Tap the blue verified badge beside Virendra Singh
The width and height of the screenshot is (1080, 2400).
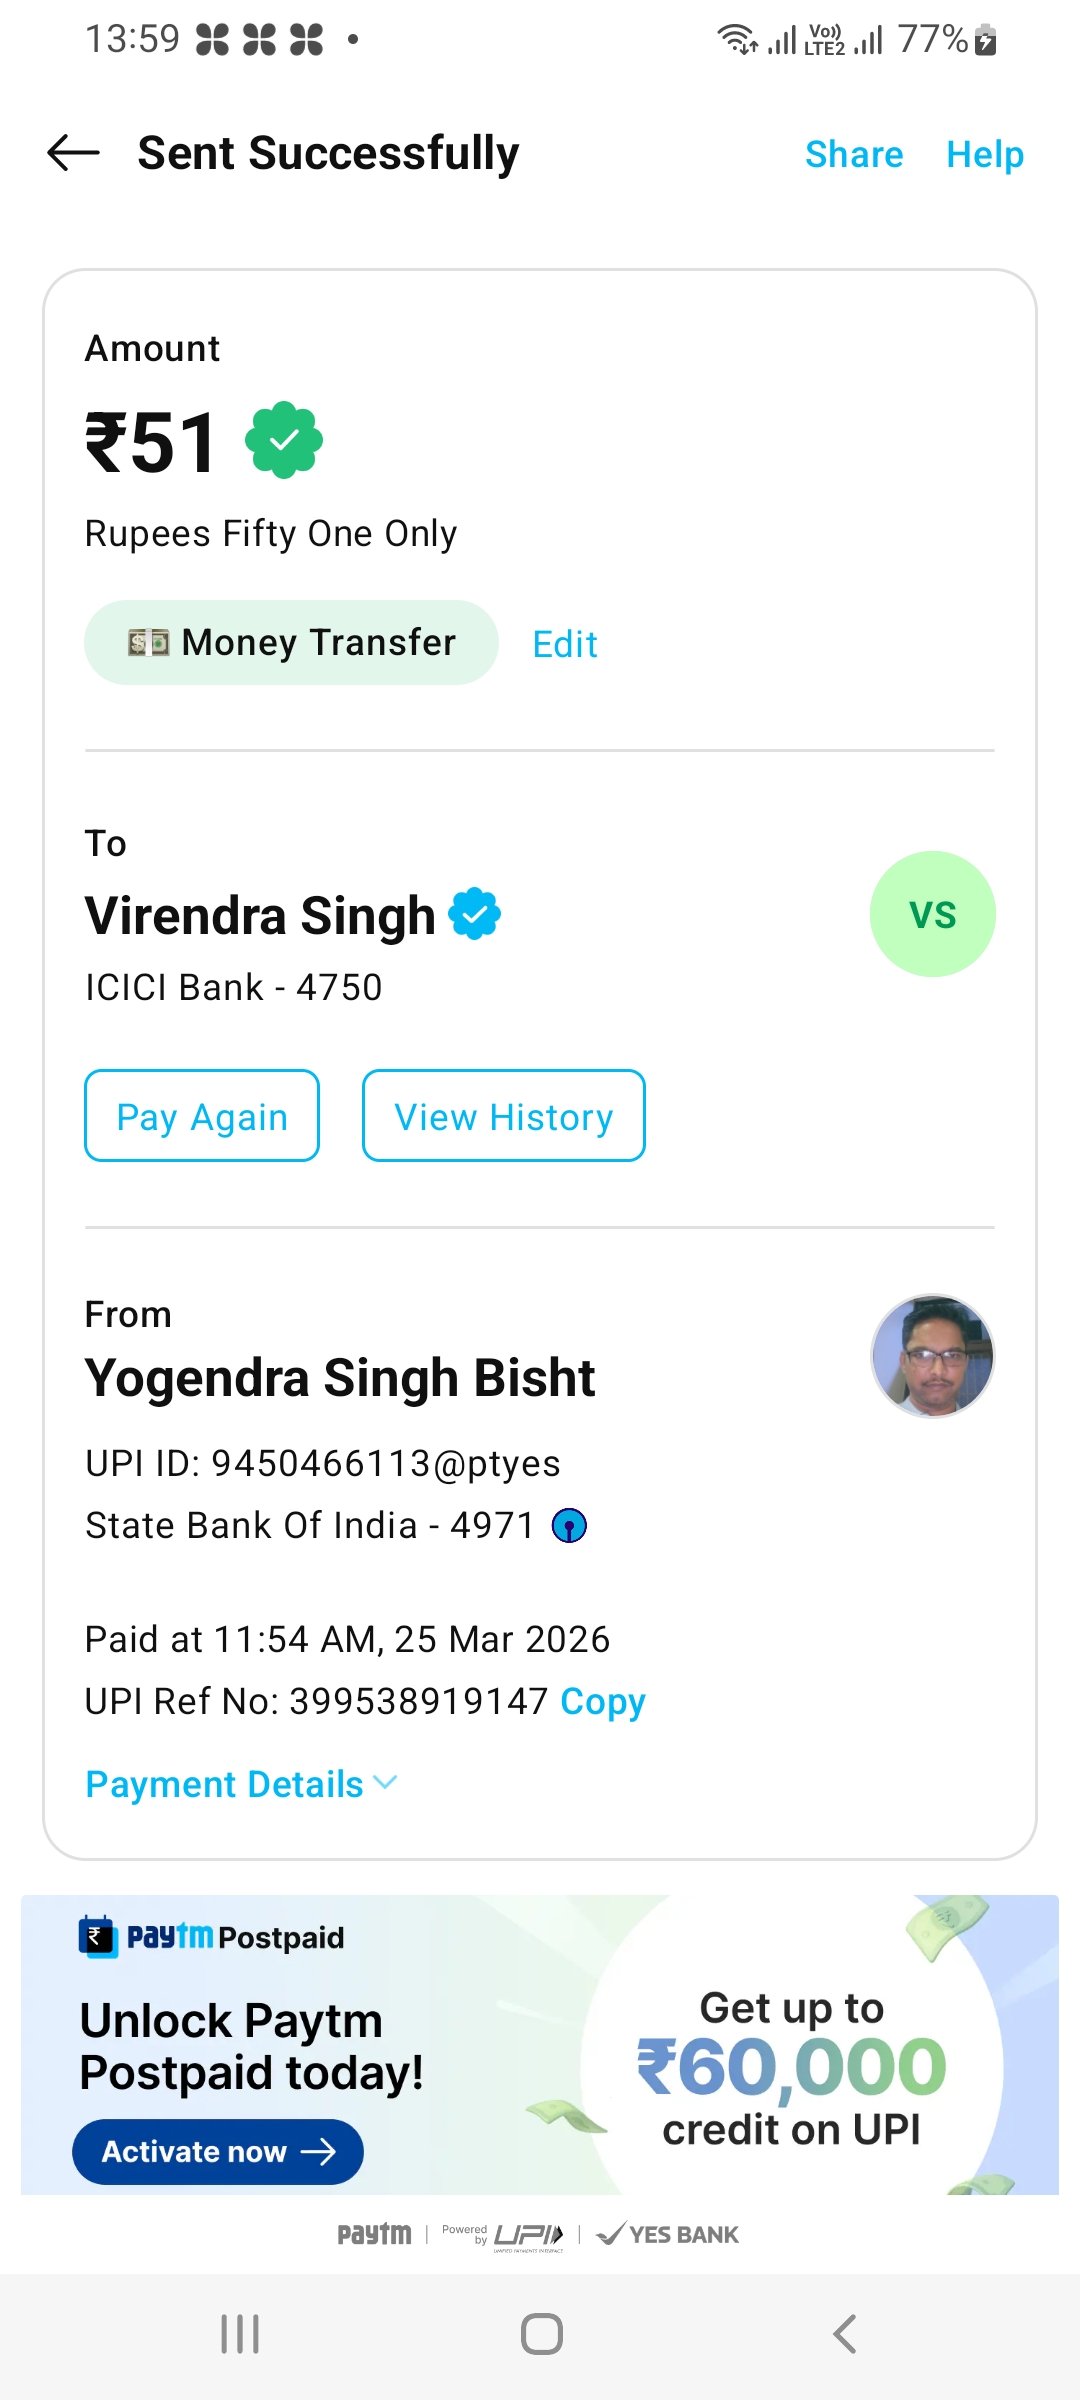475,914
